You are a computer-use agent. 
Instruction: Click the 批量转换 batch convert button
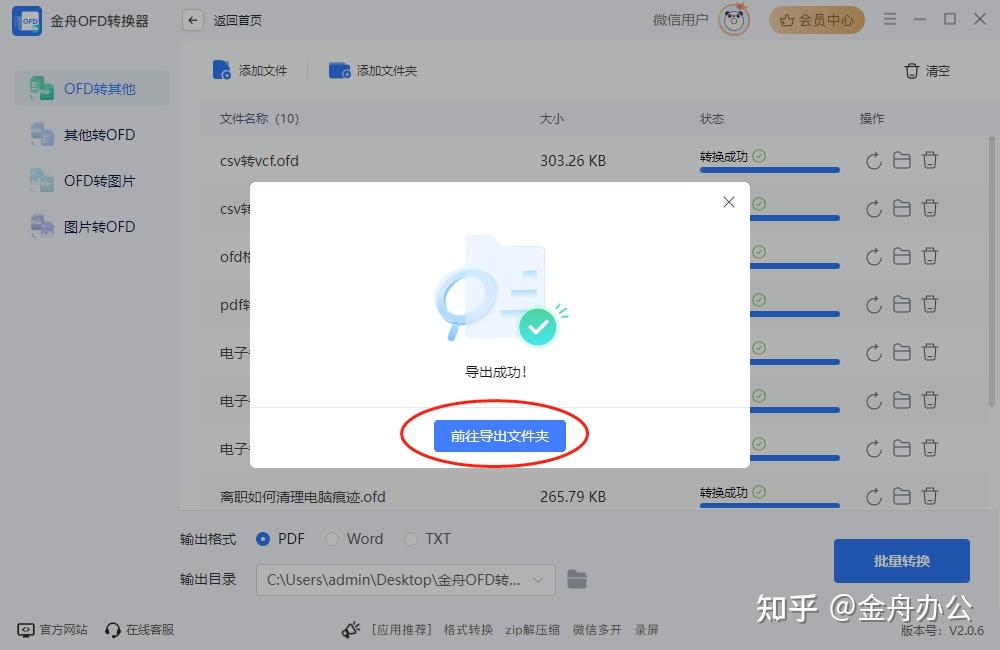(x=901, y=561)
